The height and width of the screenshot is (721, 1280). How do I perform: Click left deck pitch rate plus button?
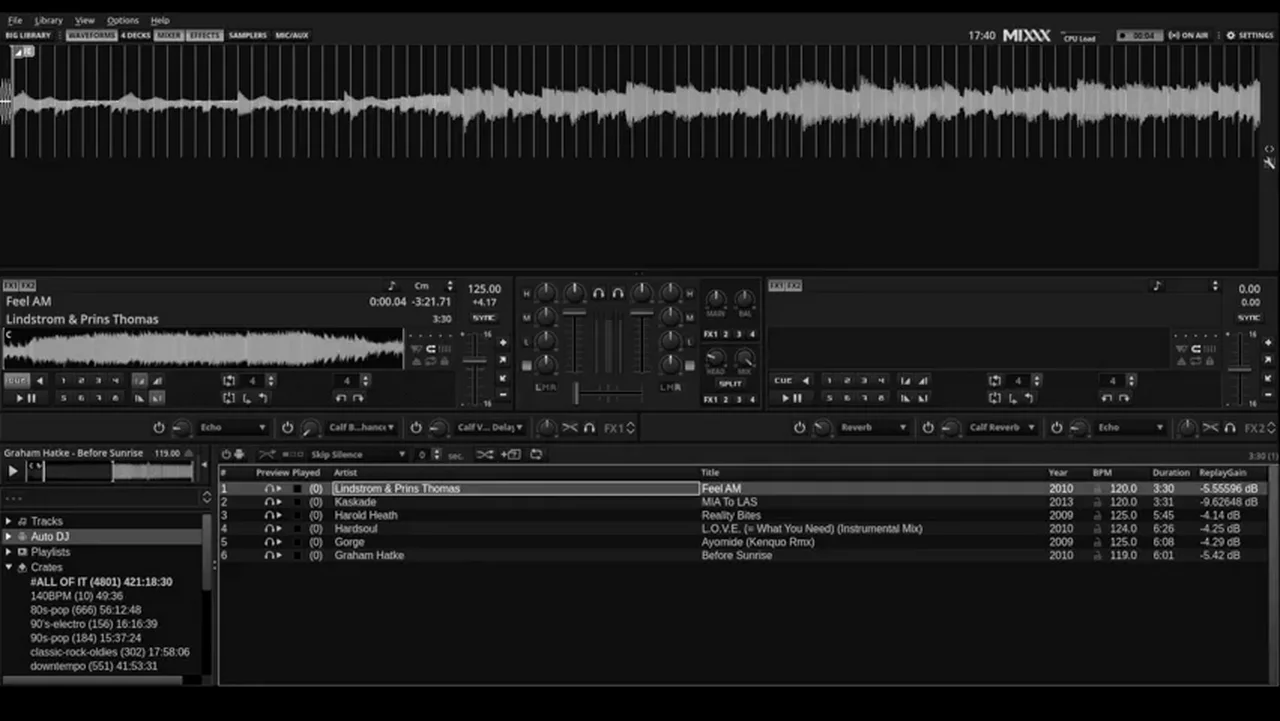503,342
